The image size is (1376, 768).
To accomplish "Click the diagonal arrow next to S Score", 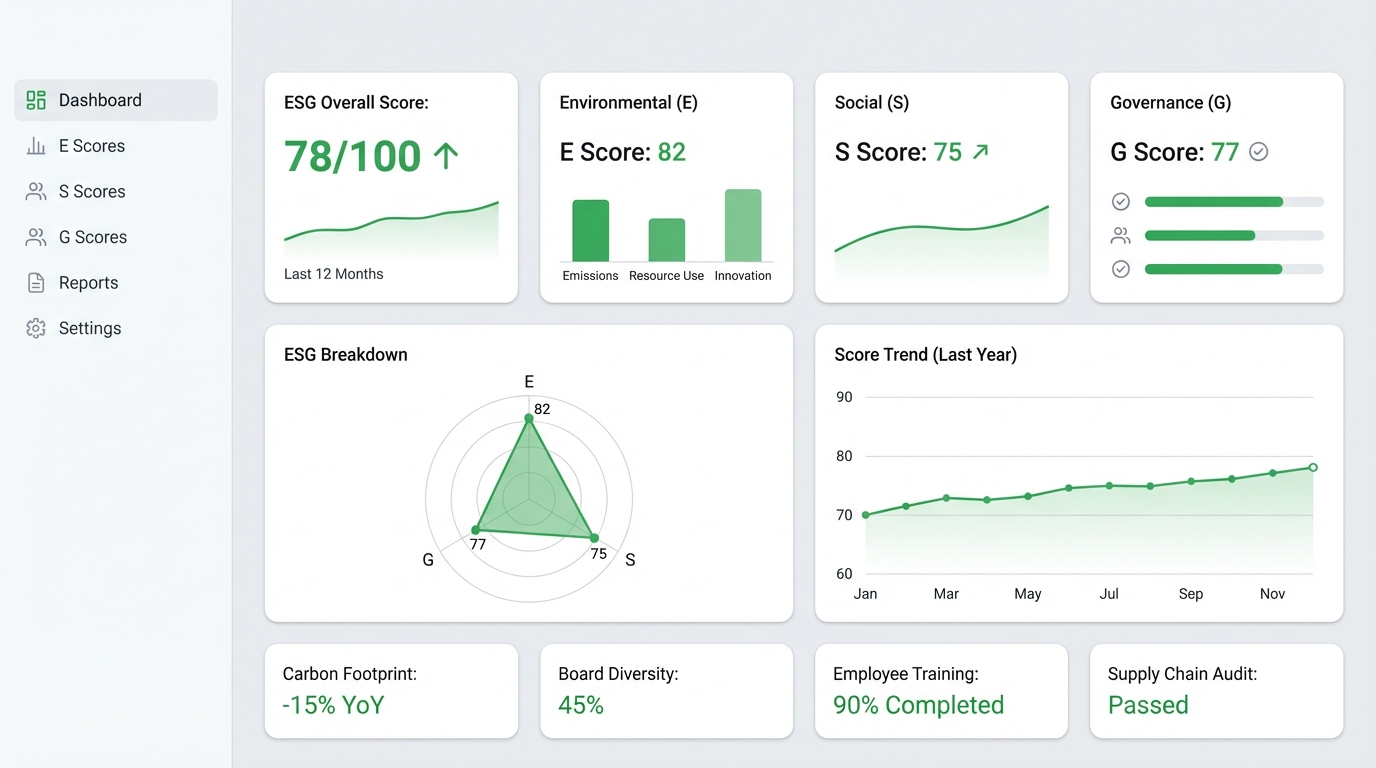I will [980, 152].
